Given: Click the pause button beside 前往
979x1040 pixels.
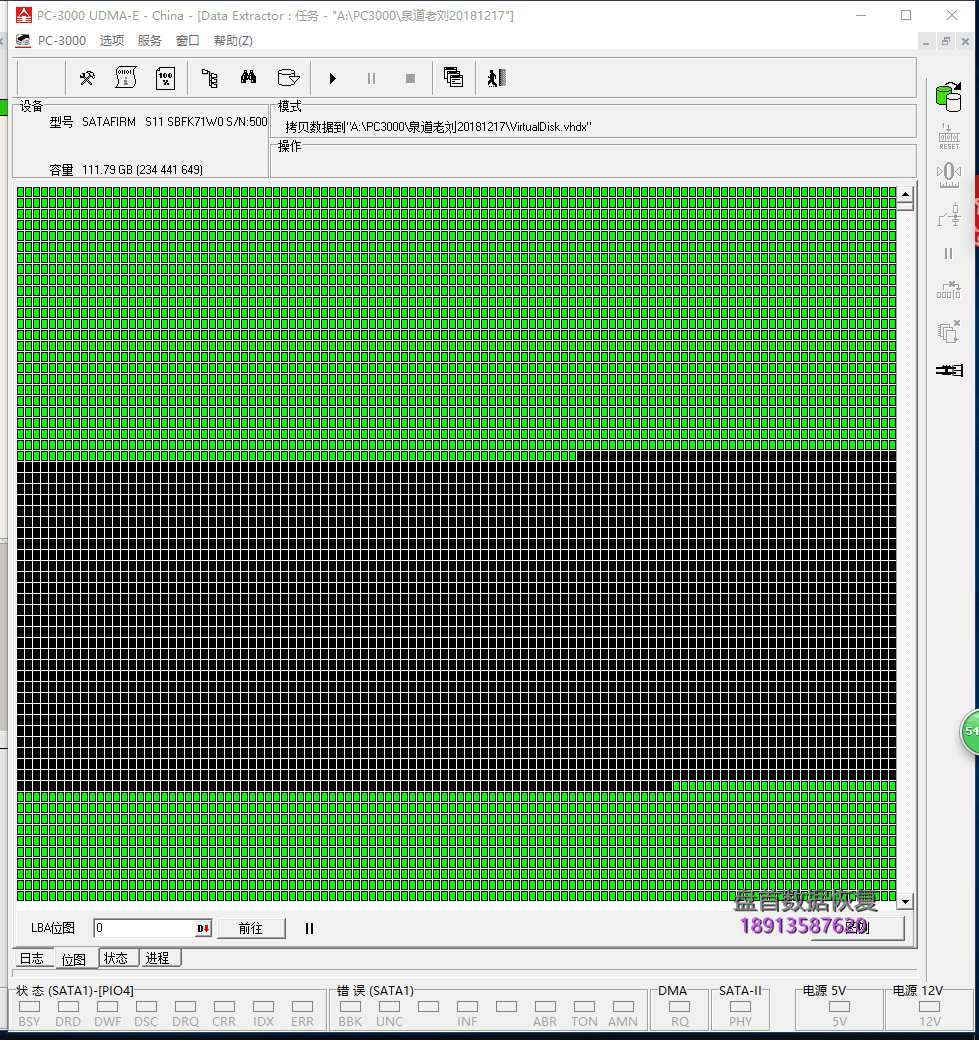Looking at the screenshot, I should 309,928.
